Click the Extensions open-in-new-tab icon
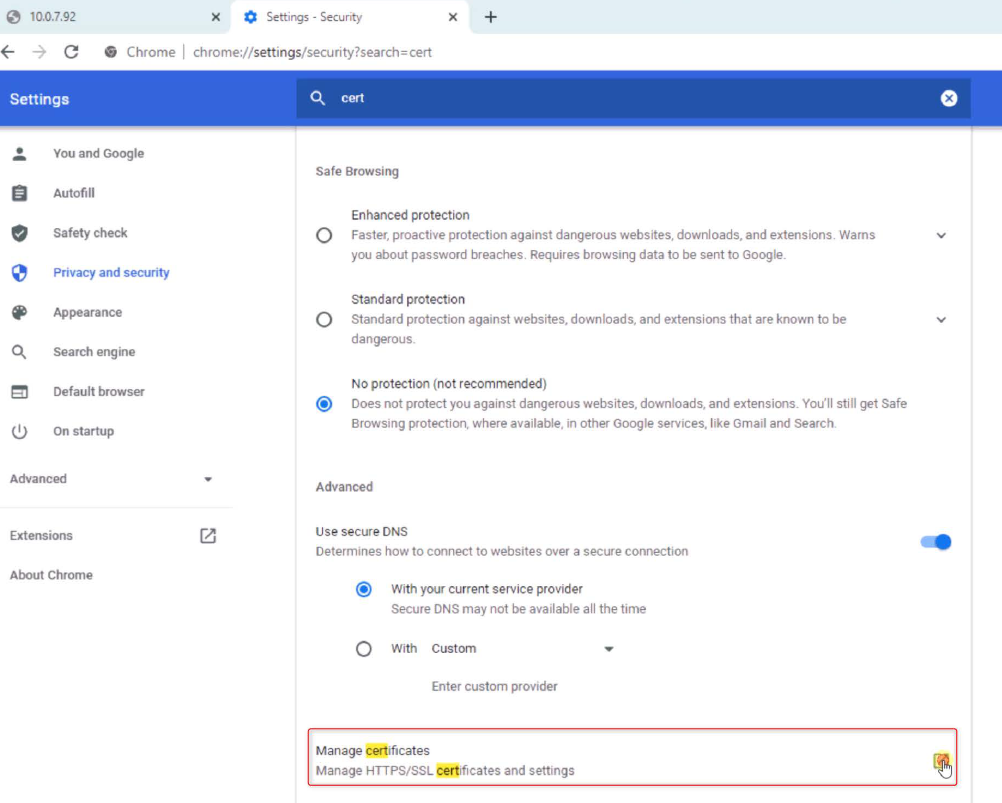Viewport: 1002px width, 803px height. pyautogui.click(x=208, y=536)
